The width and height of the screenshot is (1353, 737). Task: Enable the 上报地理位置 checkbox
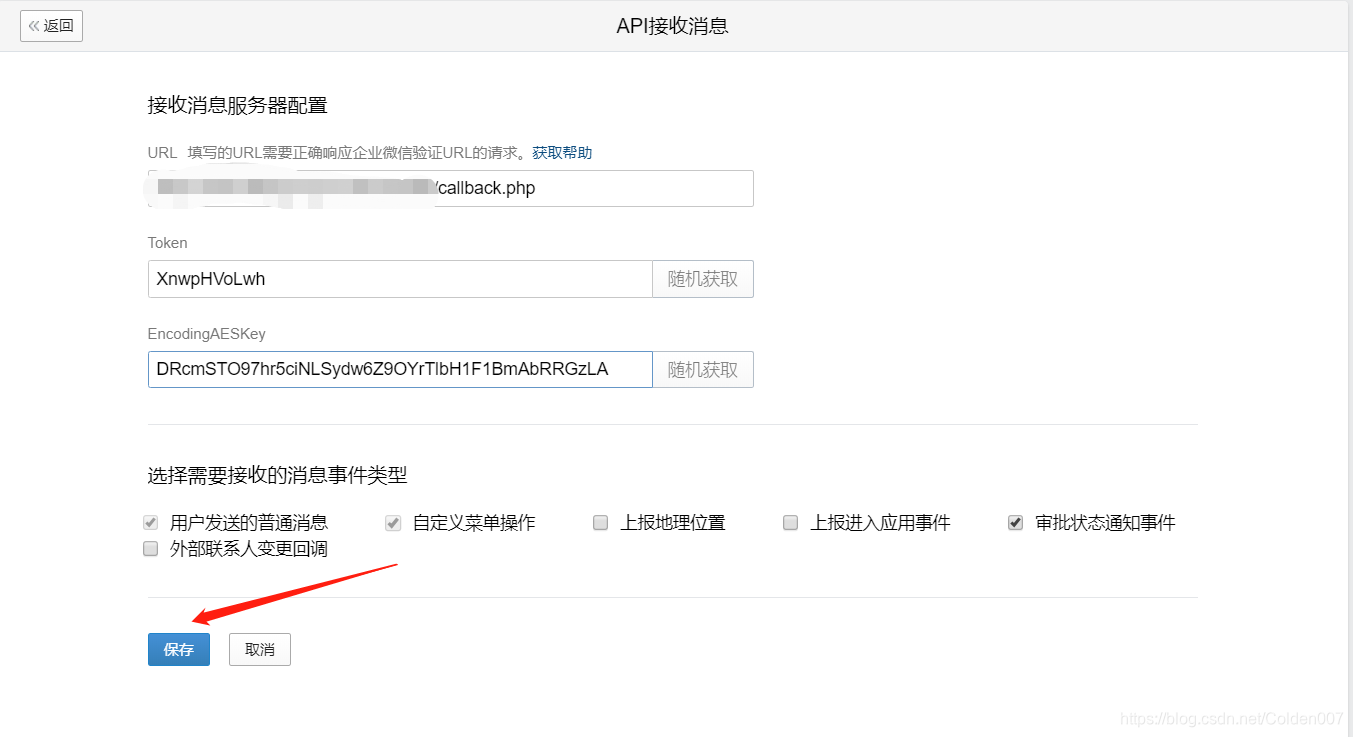tap(600, 522)
